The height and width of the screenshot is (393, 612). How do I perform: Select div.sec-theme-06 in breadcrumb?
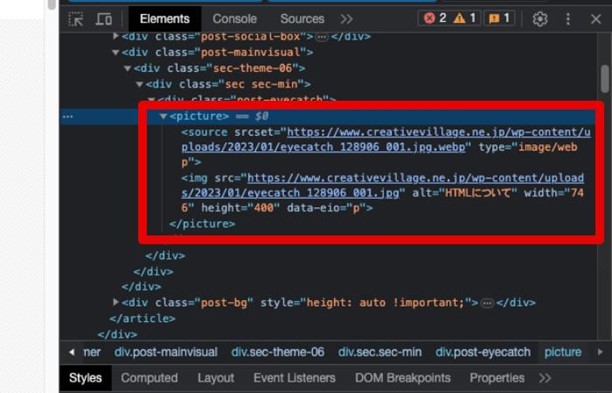click(278, 352)
